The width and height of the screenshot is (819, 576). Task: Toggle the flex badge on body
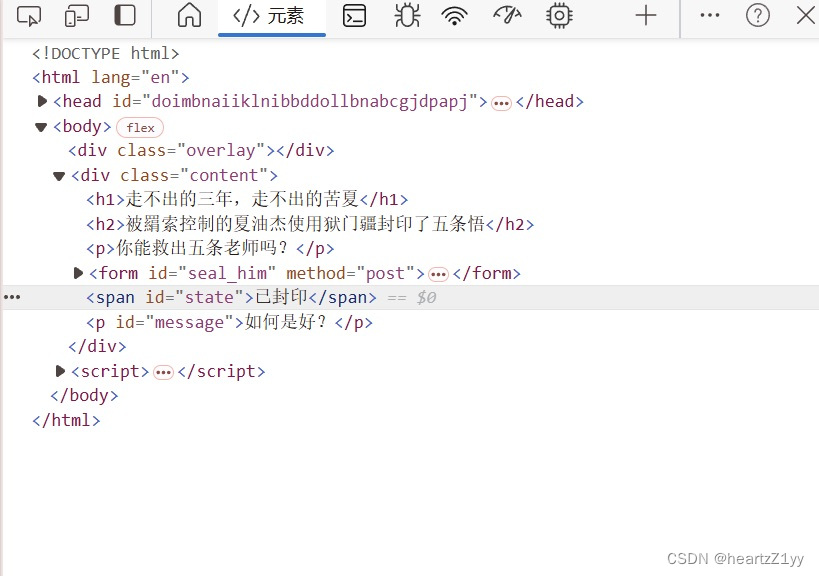[140, 127]
